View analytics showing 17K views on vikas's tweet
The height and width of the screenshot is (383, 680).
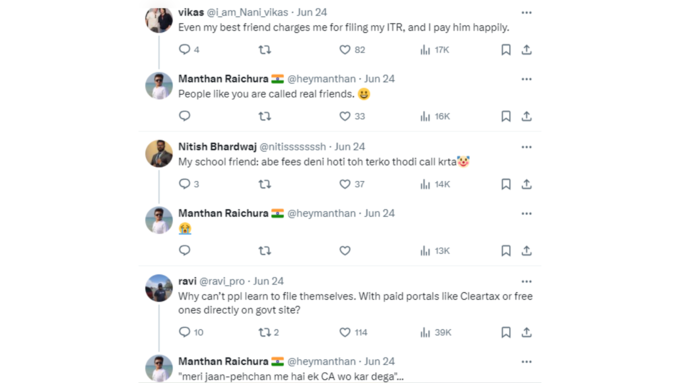(x=435, y=50)
